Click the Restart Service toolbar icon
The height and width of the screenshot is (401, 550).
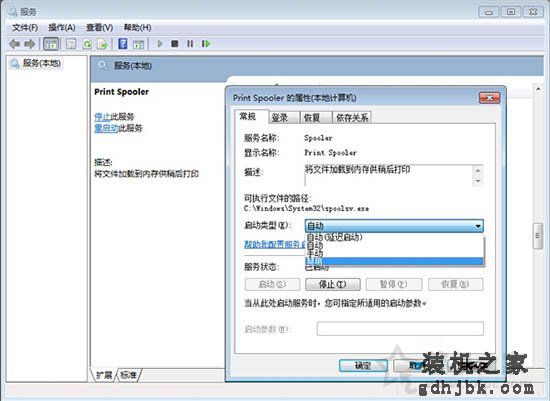point(206,44)
